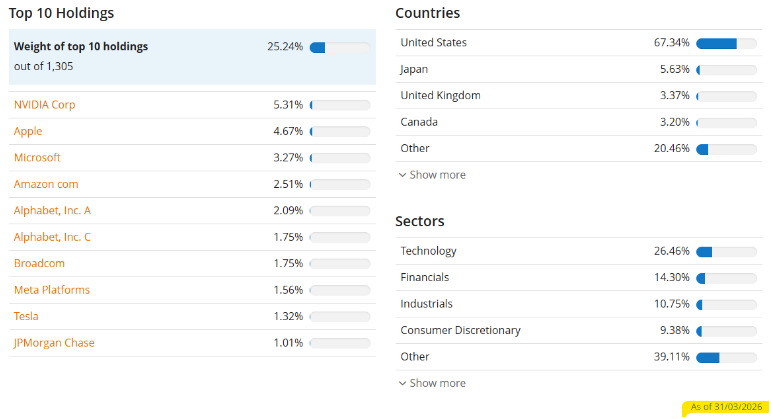Click the top 10 holdings weight bar

(x=340, y=47)
